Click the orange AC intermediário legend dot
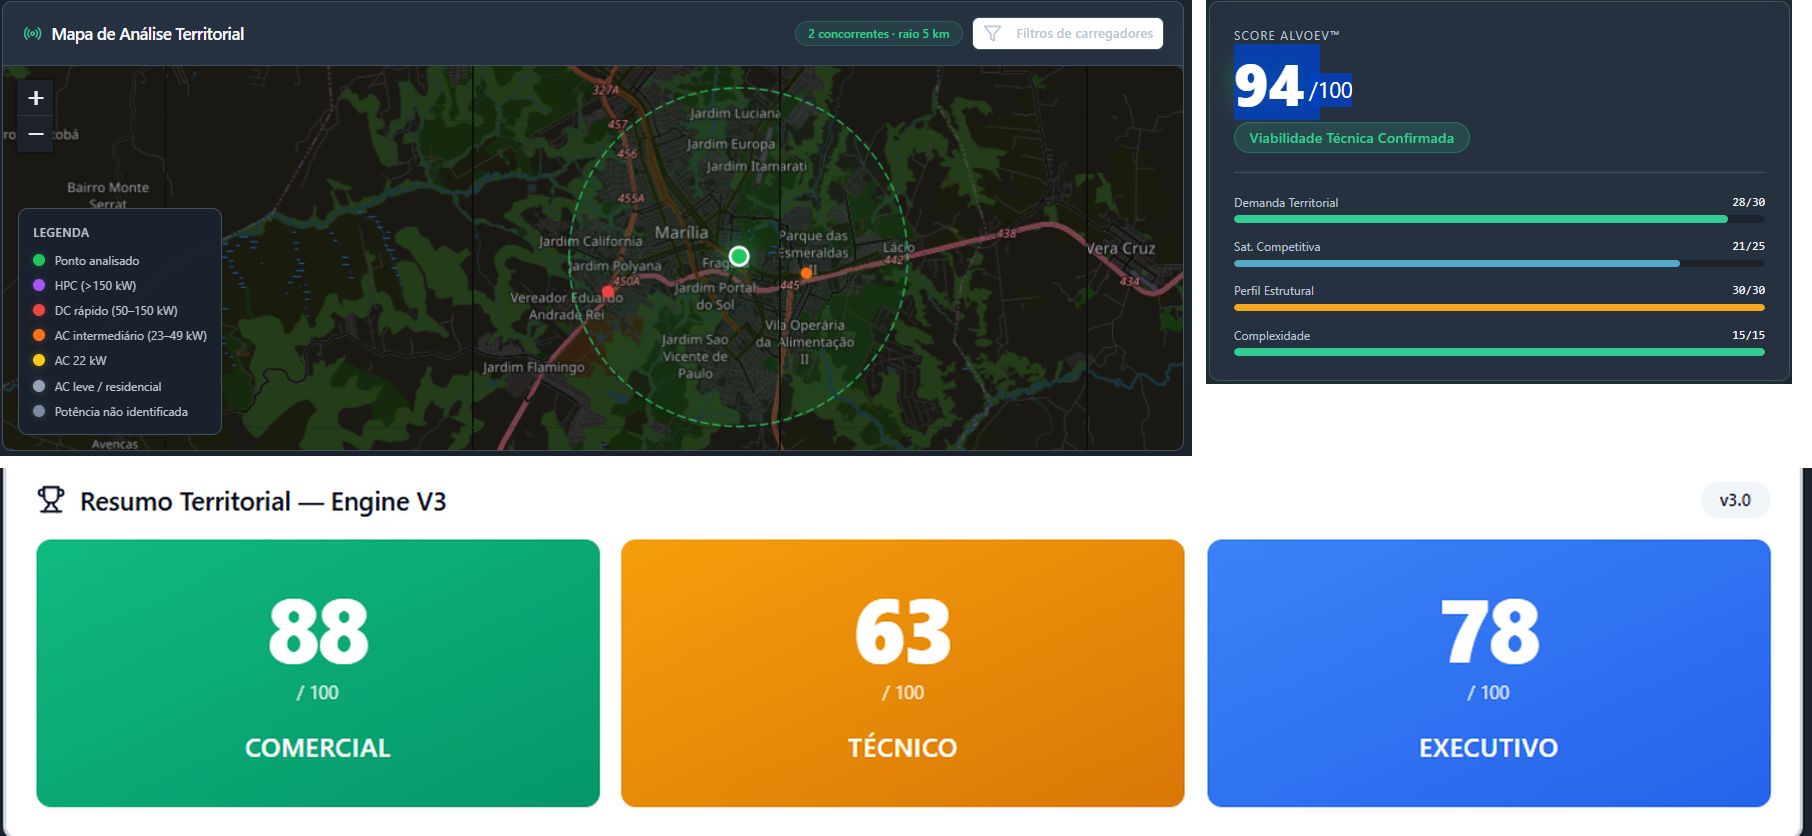This screenshot has height=836, width=1812. click(x=39, y=335)
